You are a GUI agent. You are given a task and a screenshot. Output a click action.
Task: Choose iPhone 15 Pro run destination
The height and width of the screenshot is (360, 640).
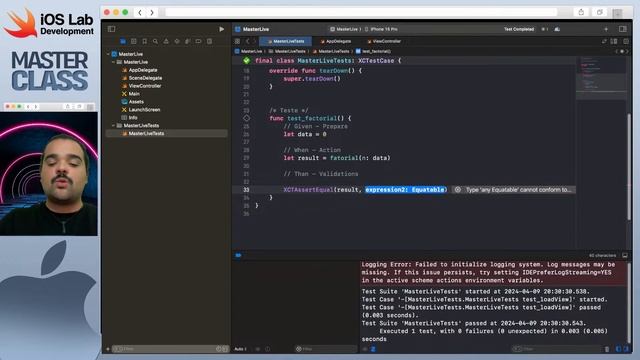(x=381, y=29)
